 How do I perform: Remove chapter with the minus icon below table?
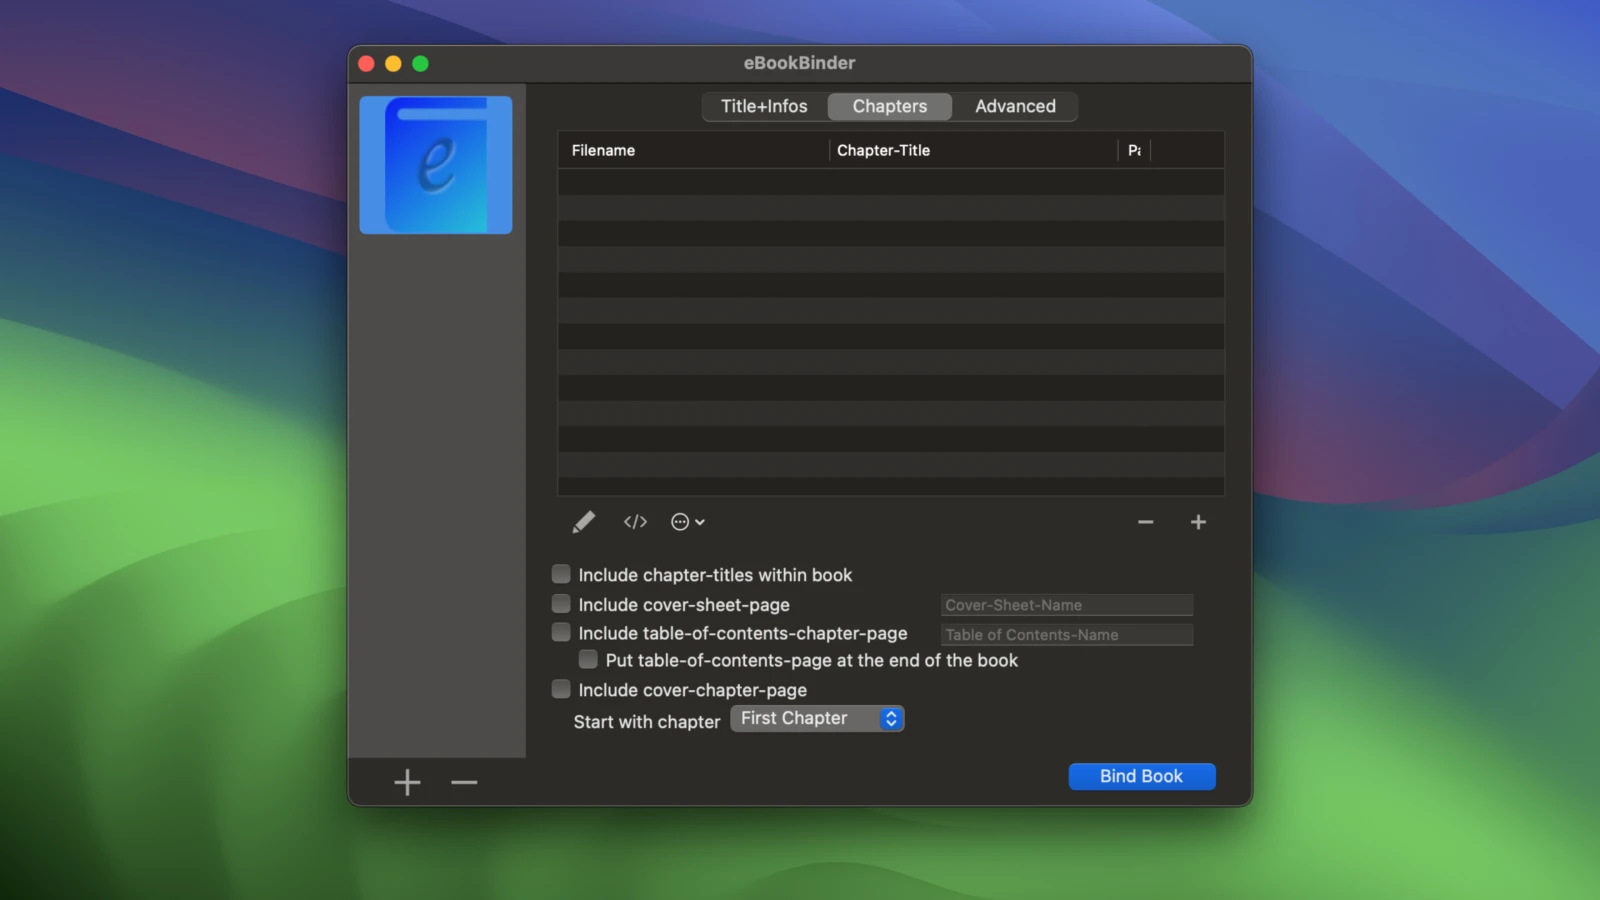[1145, 522]
